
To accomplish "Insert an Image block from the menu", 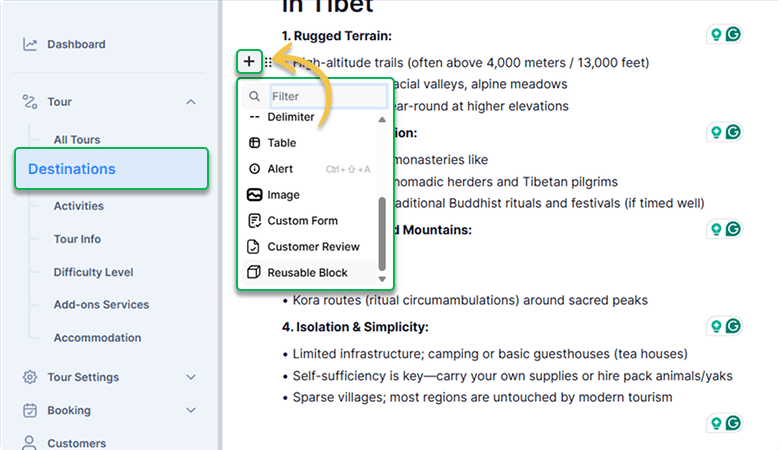I will [310, 195].
